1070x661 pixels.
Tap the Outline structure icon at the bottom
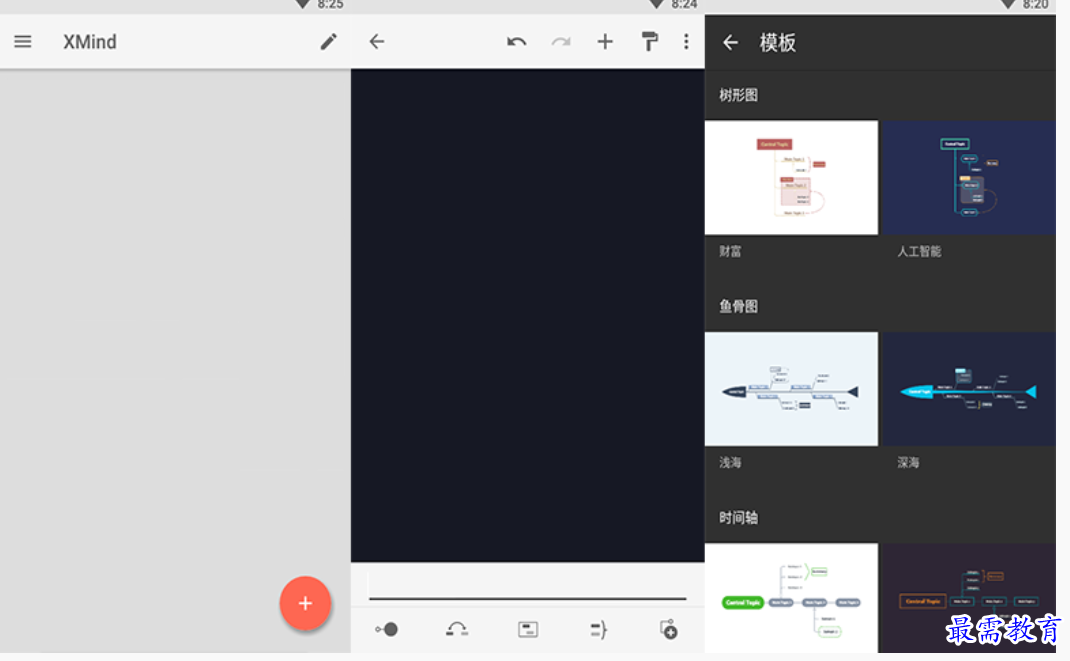pyautogui.click(x=597, y=629)
